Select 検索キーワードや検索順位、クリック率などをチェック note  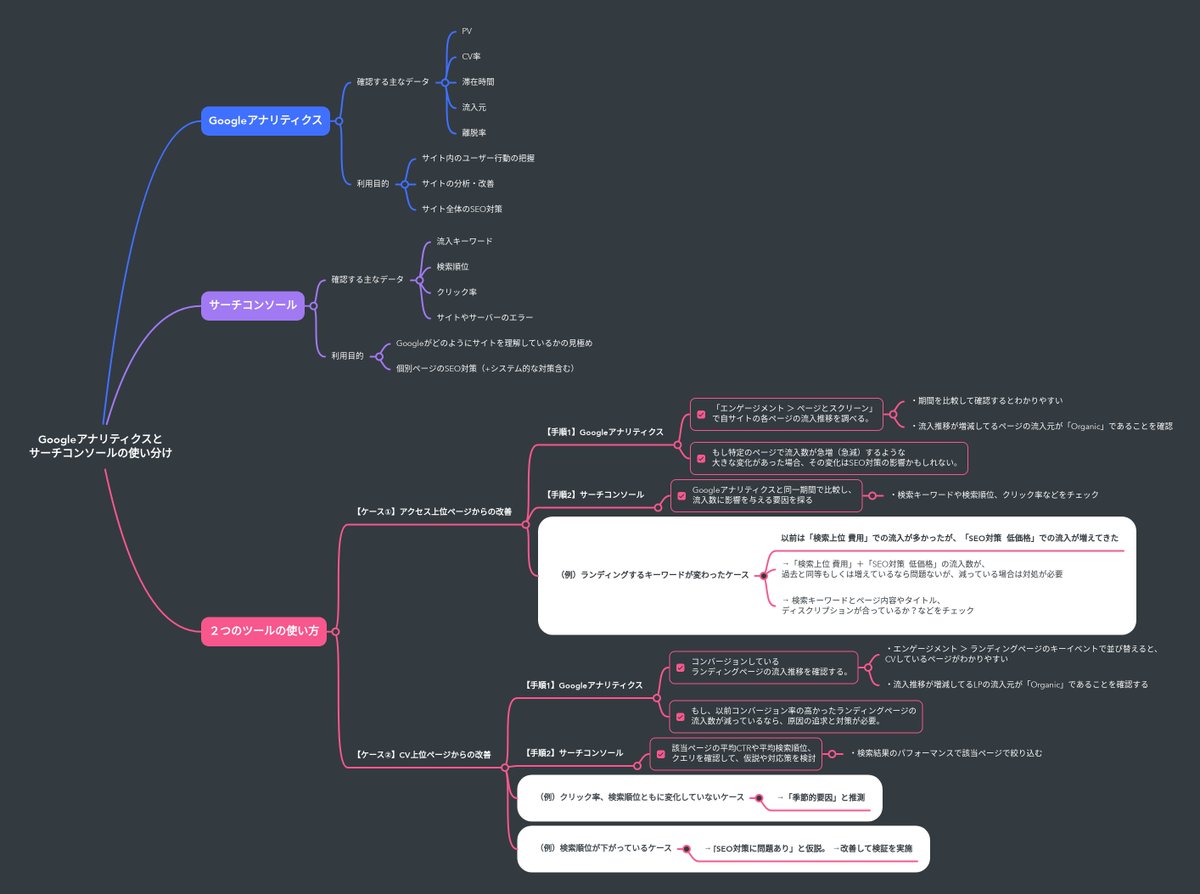click(x=993, y=495)
